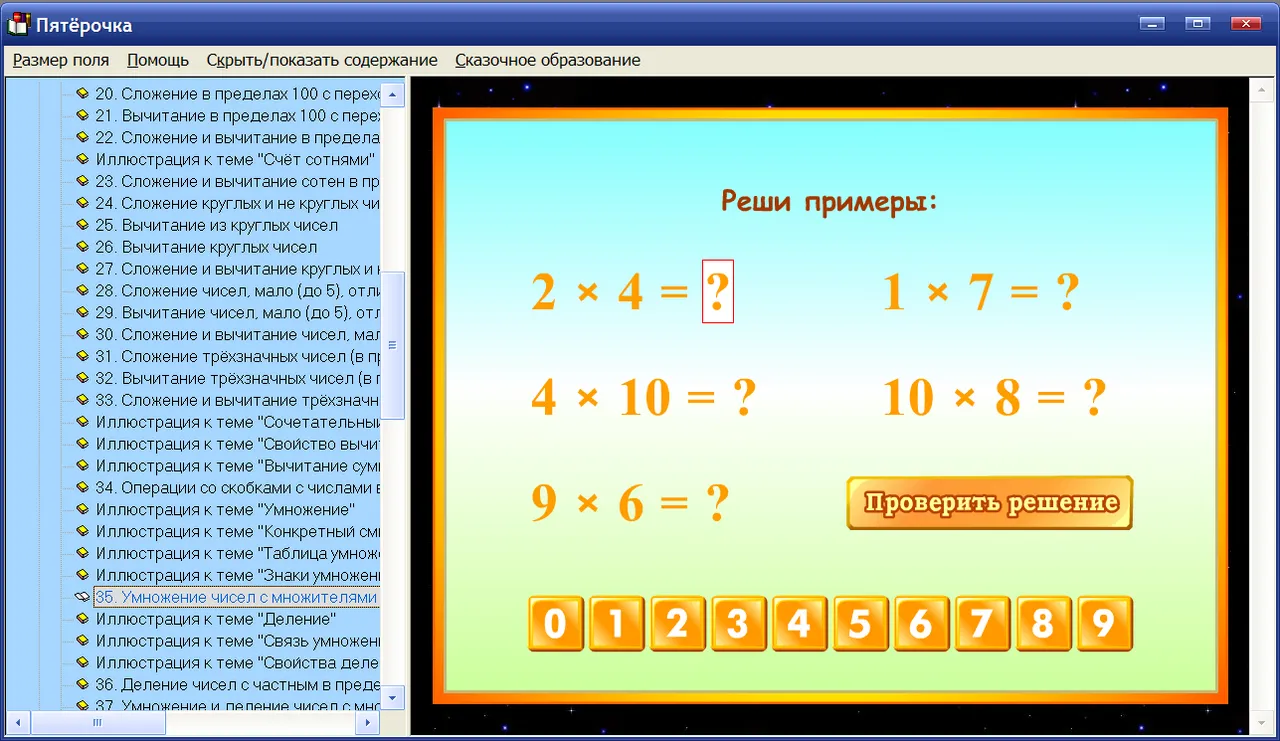Click book icon beside lesson 36 Деление

click(83, 685)
